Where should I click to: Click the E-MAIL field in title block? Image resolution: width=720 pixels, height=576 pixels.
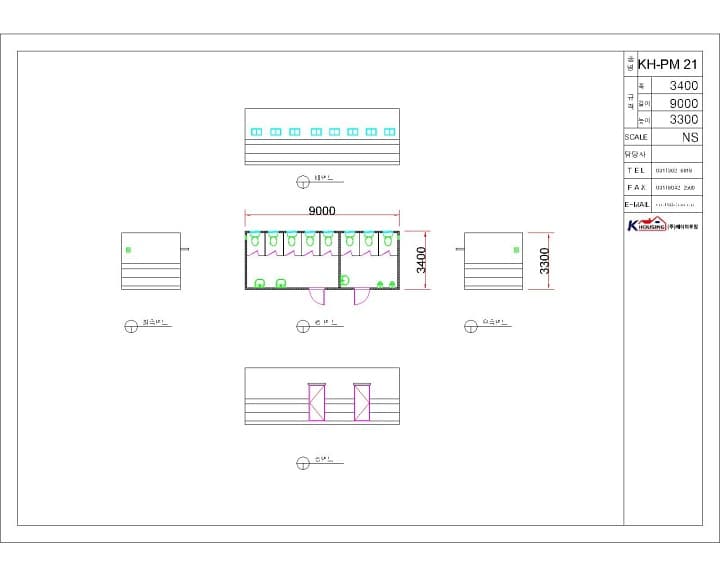click(x=677, y=204)
